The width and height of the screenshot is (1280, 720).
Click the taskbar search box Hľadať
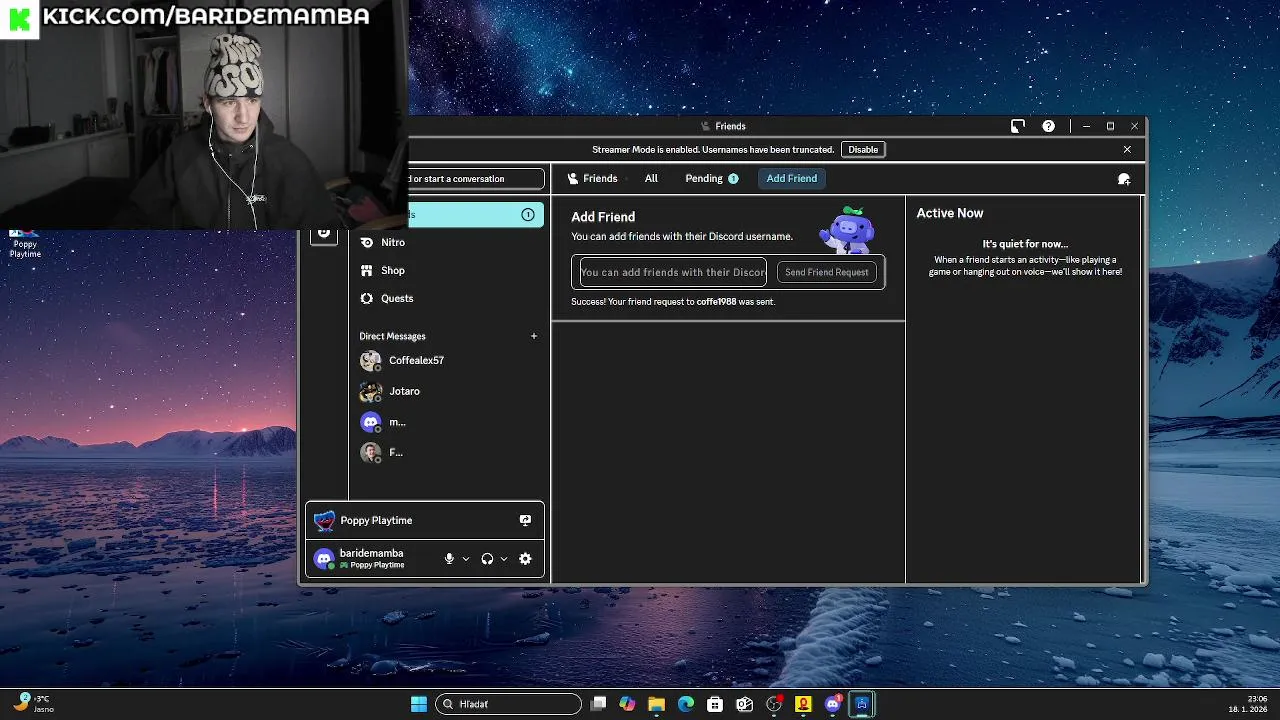pos(508,704)
